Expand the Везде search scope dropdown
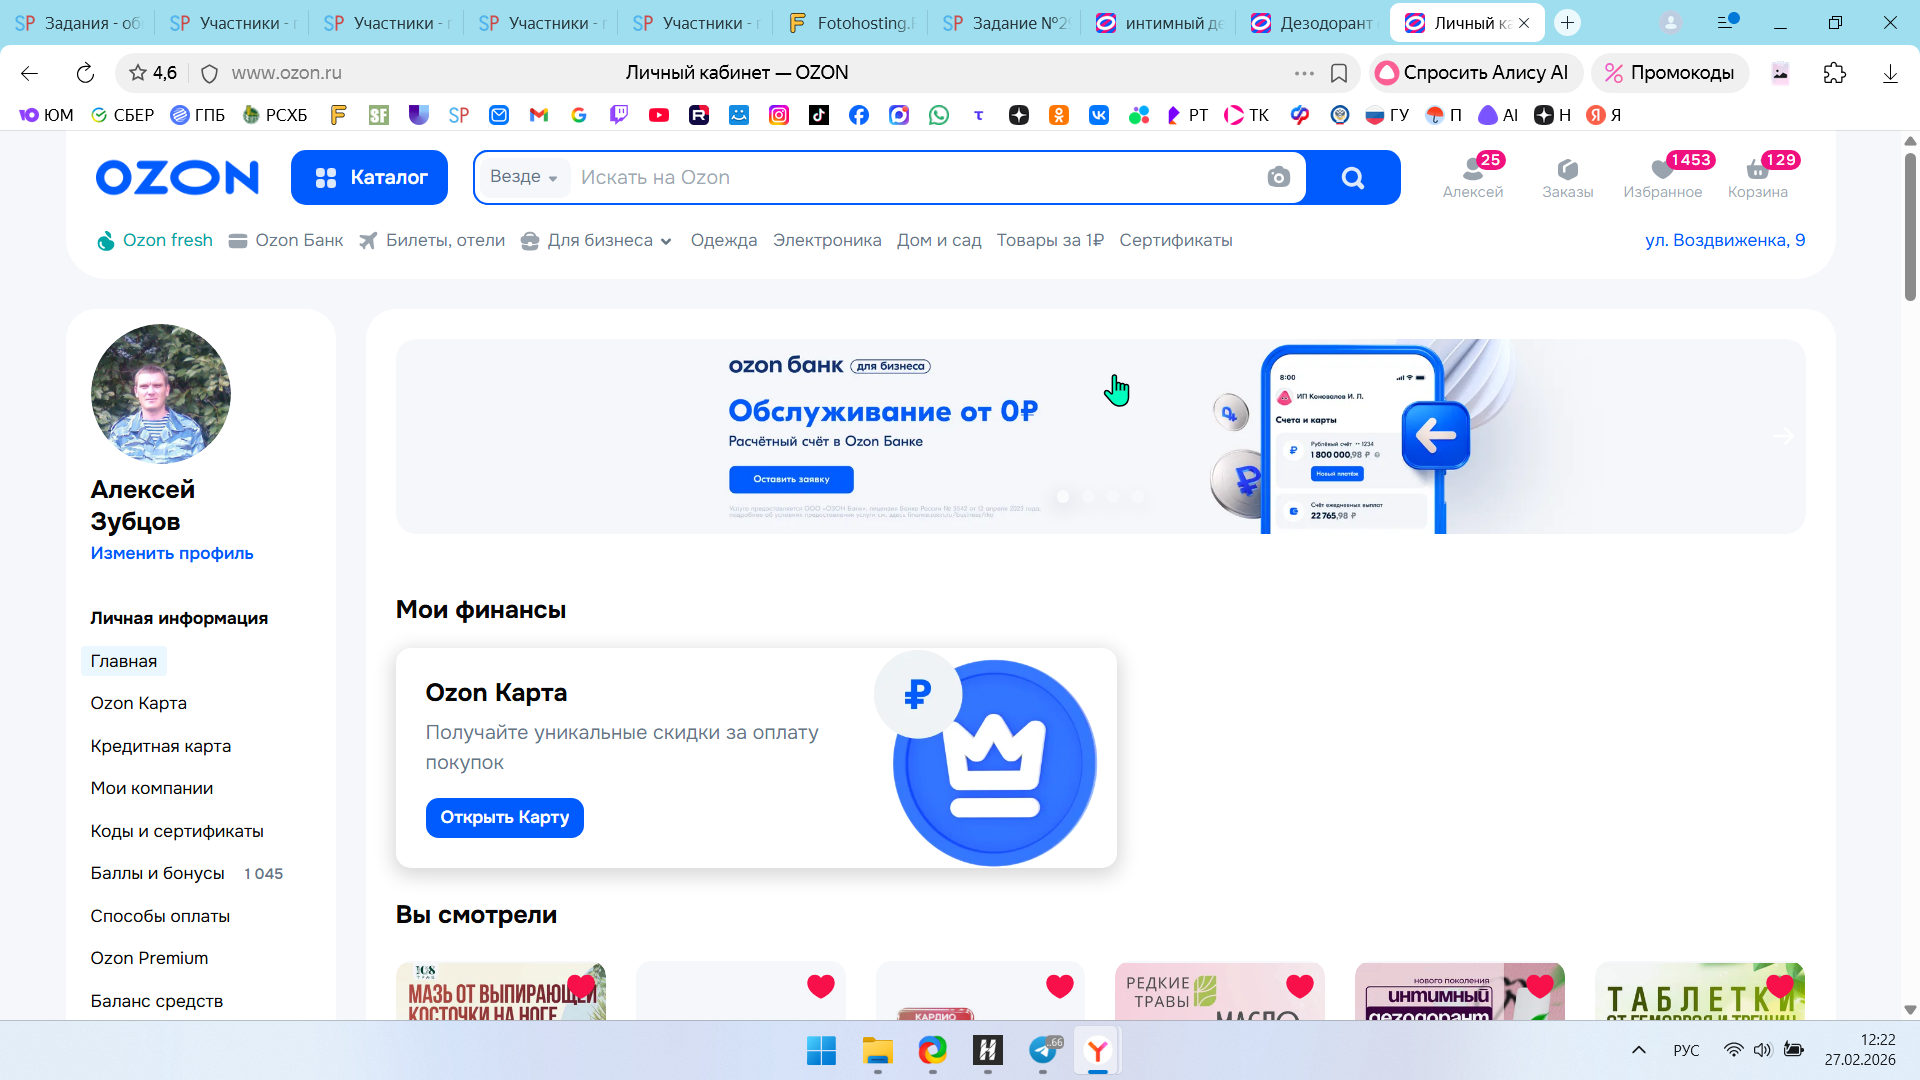 524,177
